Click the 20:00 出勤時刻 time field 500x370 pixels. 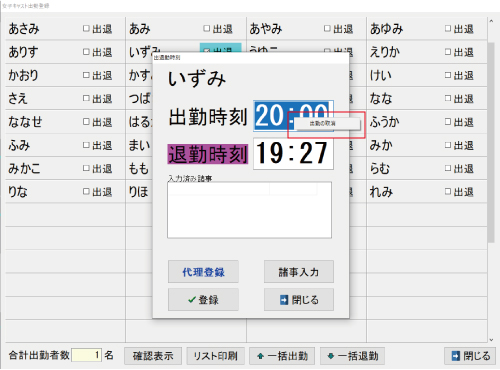[293, 115]
